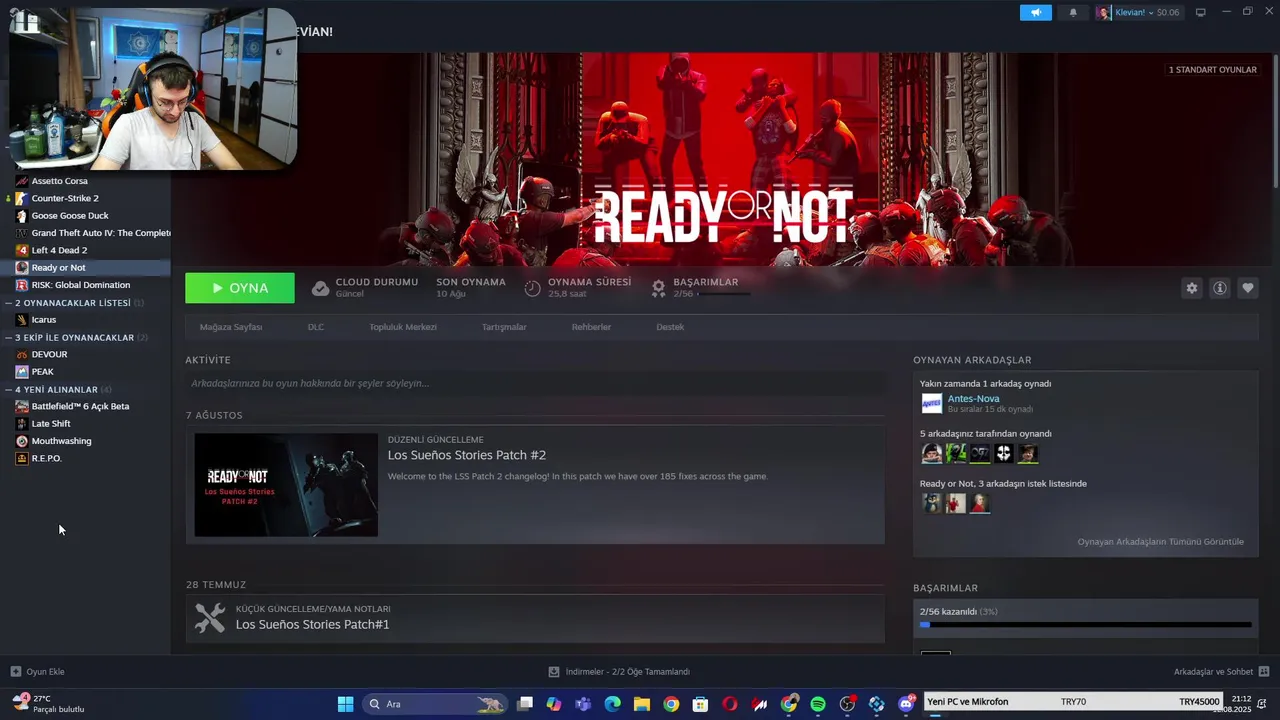Screen dimensions: 1280x720
Task: Open weather widget showing 27°C
Action: pyautogui.click(x=50, y=704)
